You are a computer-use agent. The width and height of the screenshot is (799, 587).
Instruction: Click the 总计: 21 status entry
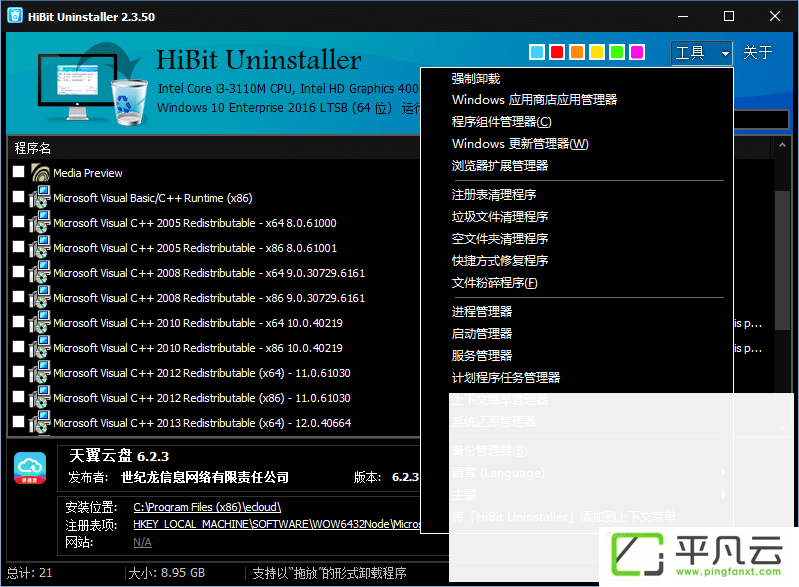pos(29,573)
